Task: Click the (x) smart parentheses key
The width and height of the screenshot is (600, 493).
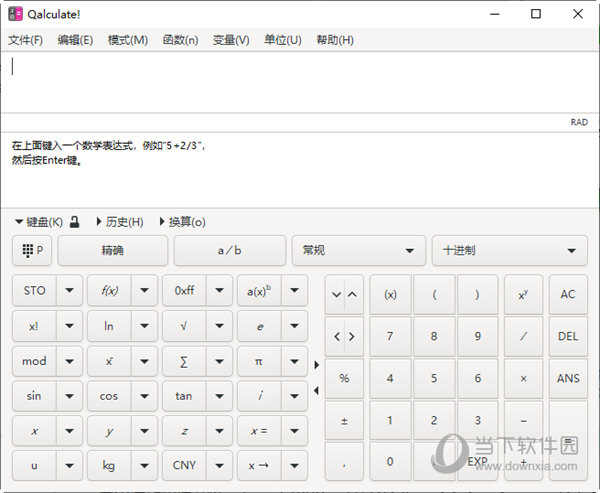Action: pos(390,294)
